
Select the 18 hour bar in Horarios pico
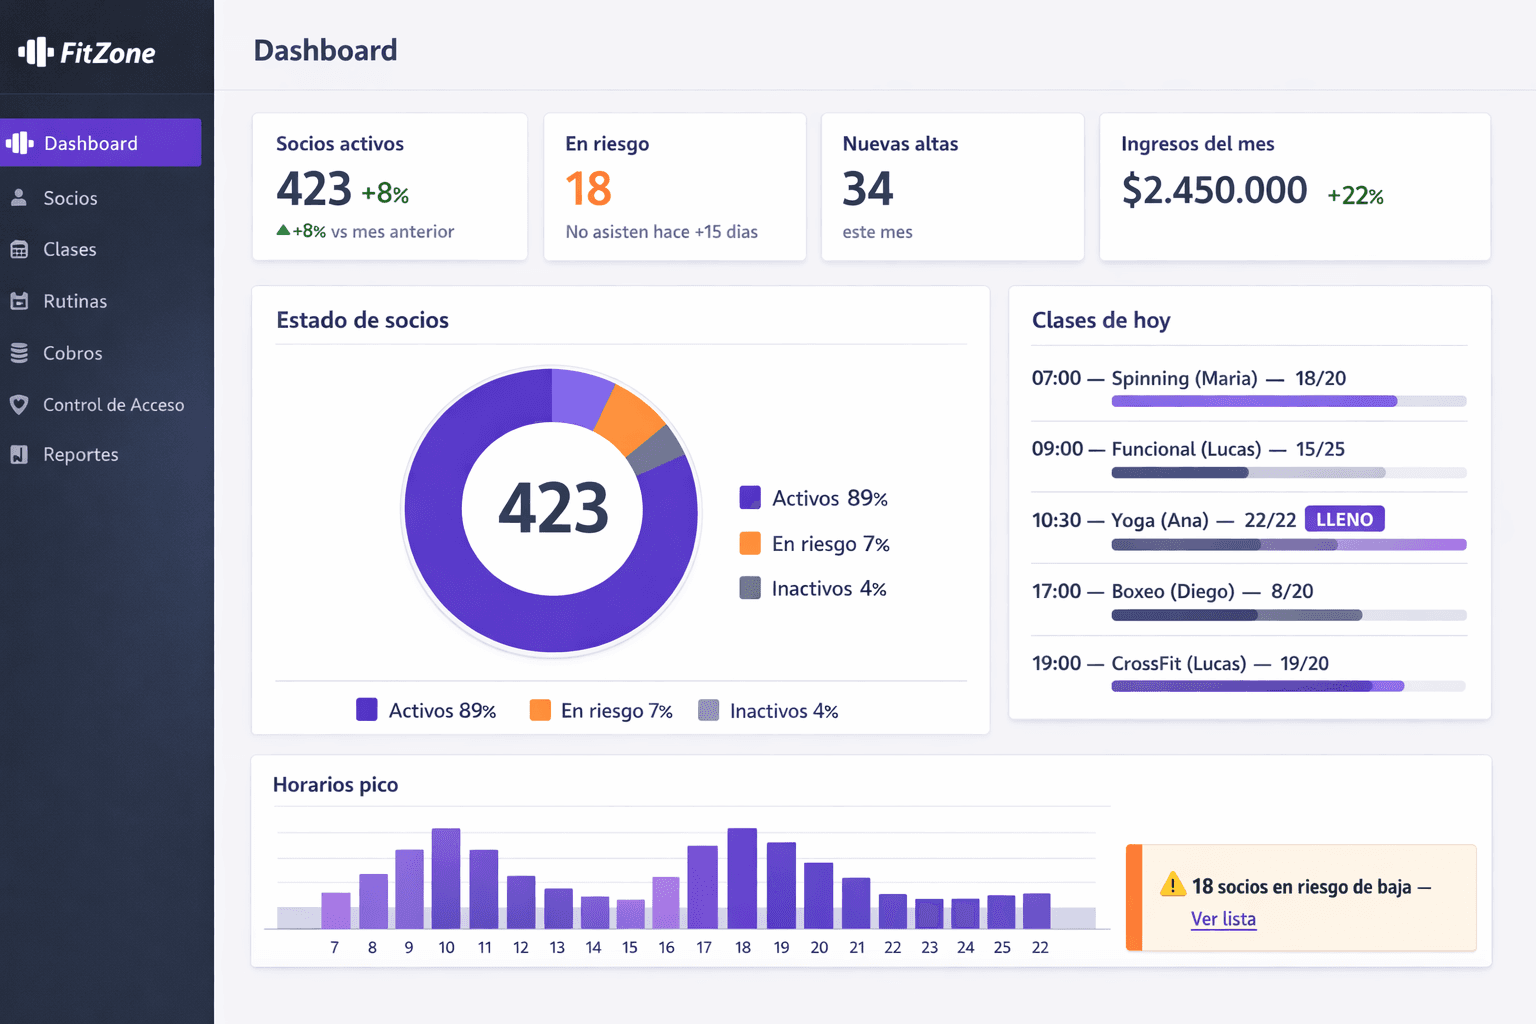(742, 878)
